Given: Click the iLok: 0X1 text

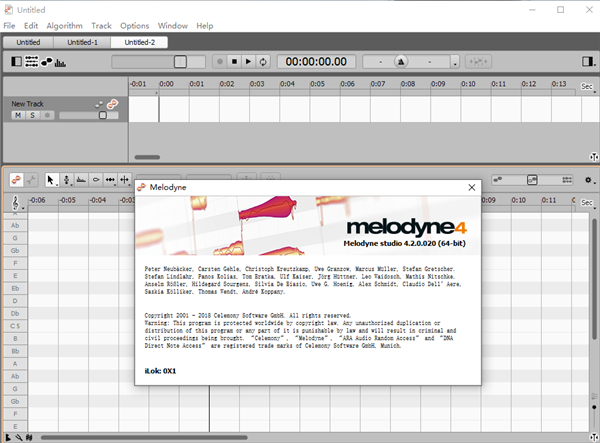Looking at the screenshot, I should point(160,371).
